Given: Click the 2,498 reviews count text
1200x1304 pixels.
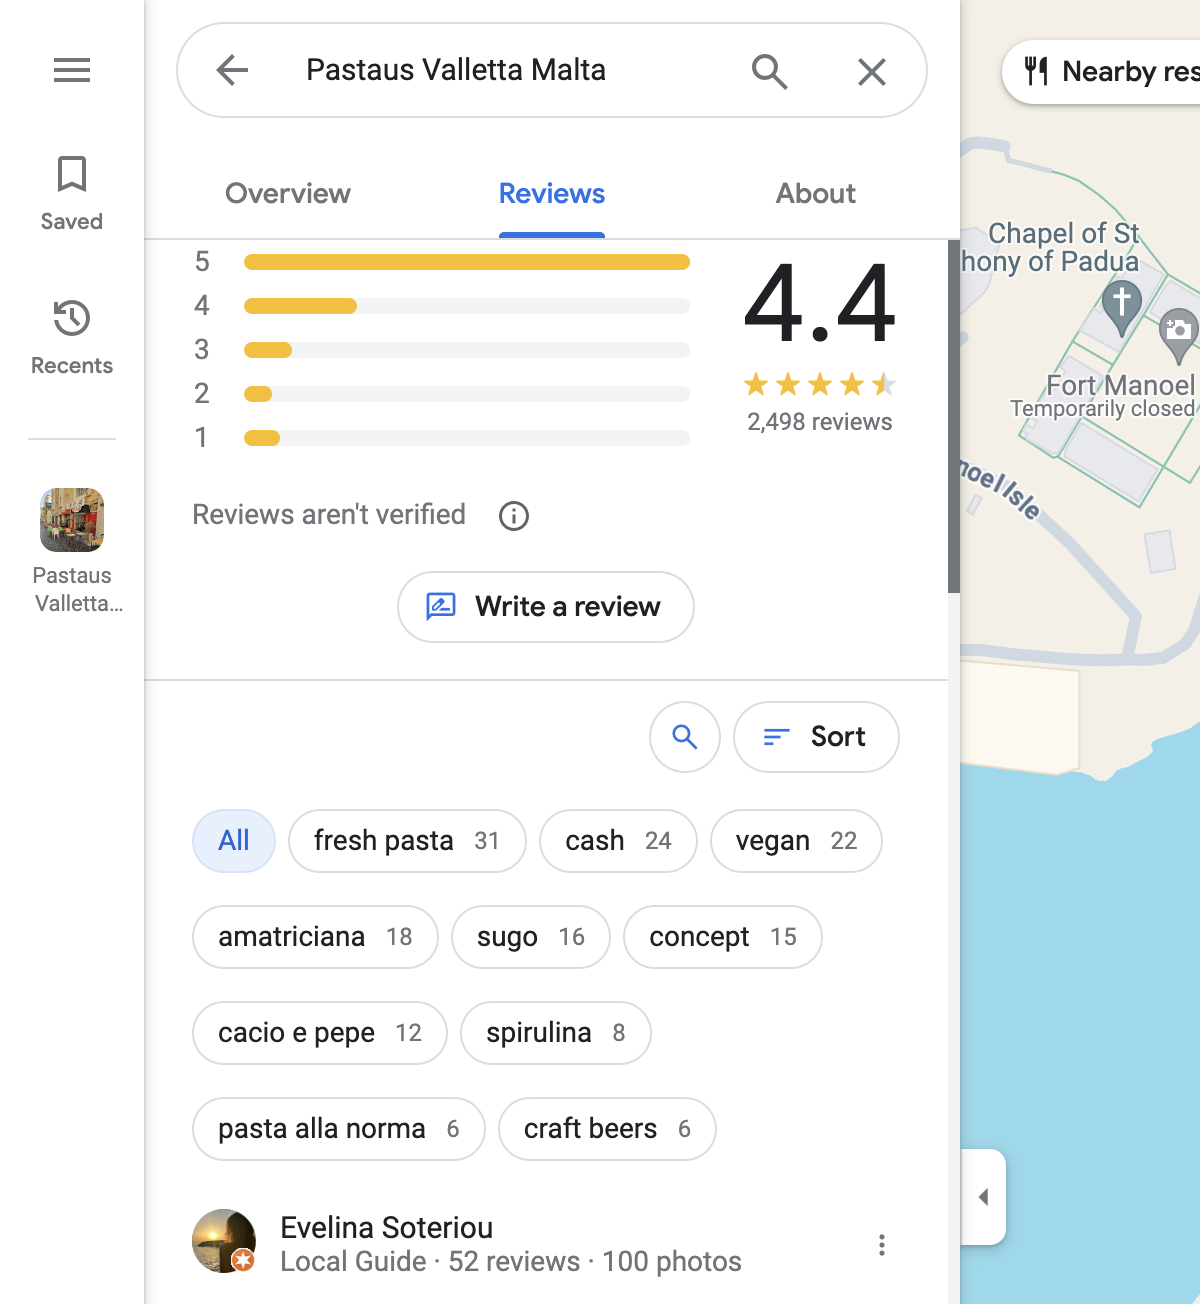Looking at the screenshot, I should coord(820,422).
